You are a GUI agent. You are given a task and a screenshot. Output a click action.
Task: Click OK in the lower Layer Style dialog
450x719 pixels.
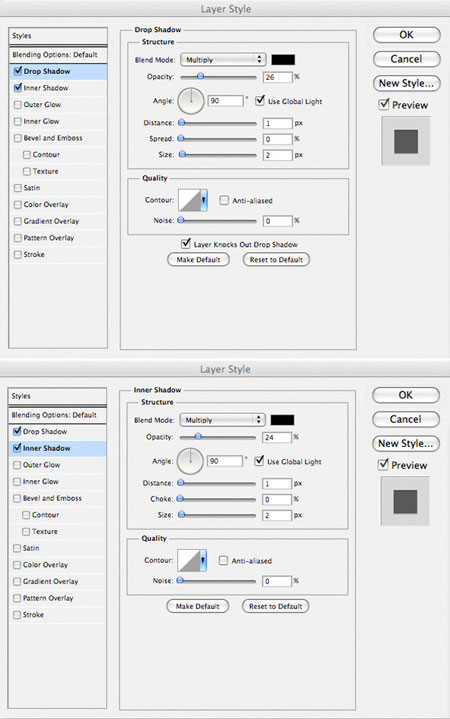pos(406,395)
